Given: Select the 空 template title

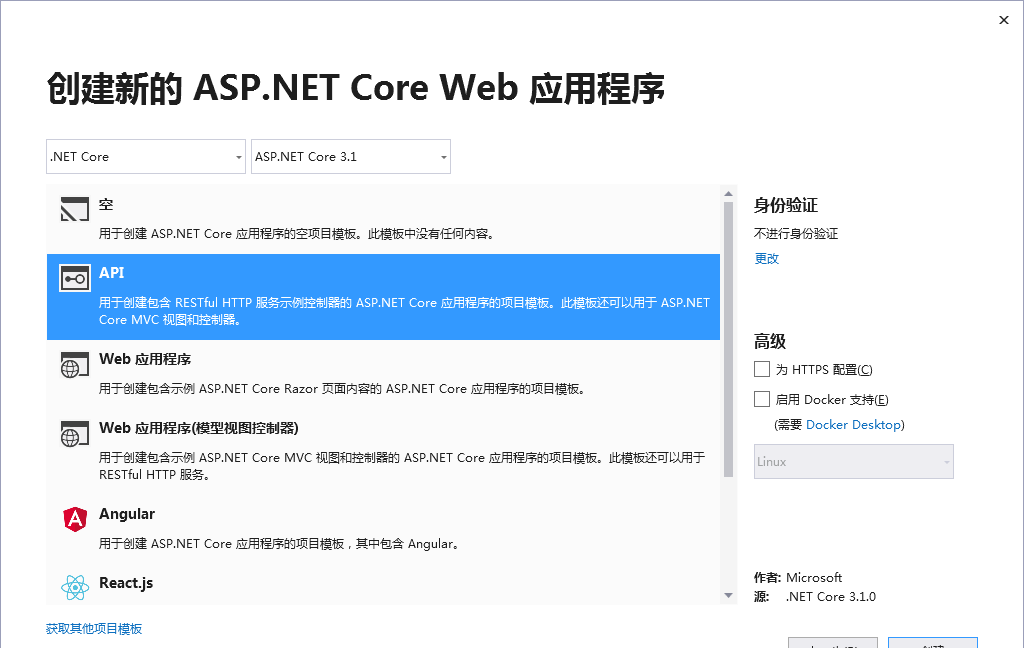Looking at the screenshot, I should (106, 204).
